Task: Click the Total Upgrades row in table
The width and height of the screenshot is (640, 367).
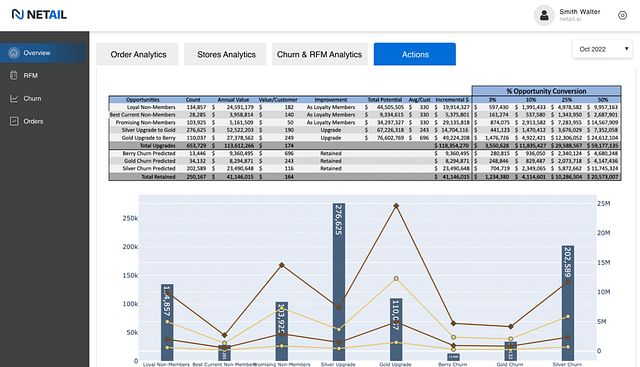Action: [x=365, y=145]
